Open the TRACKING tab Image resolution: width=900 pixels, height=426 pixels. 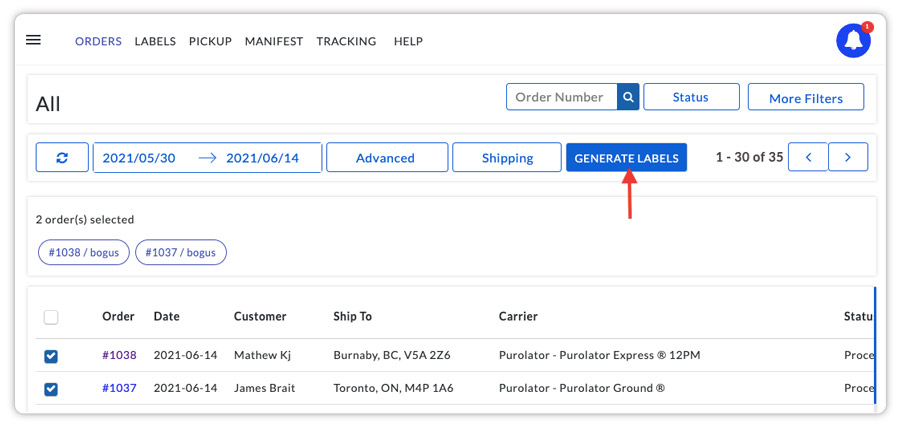346,41
